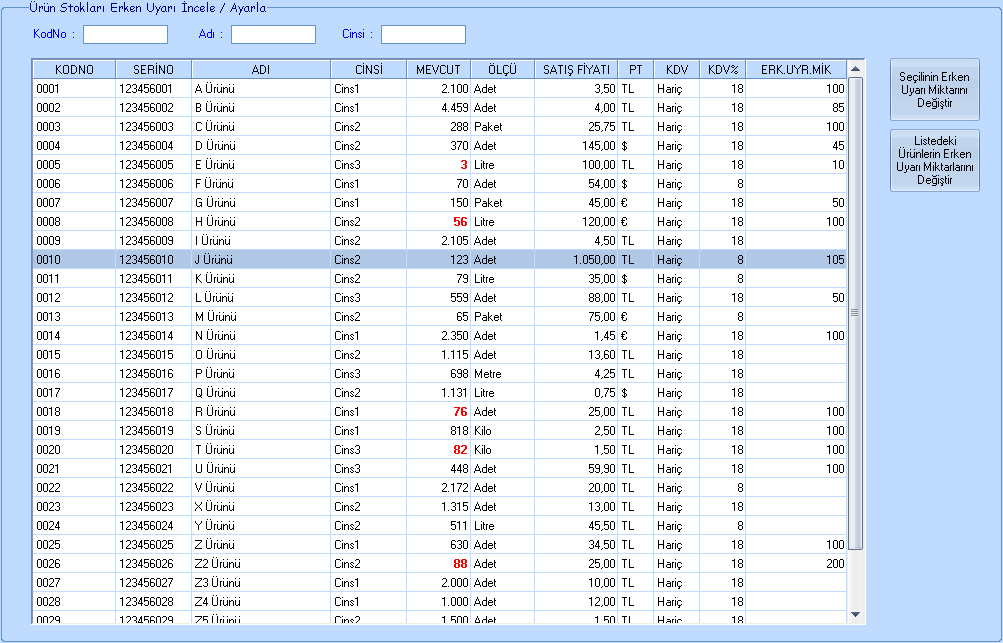Image resolution: width=1003 pixels, height=643 pixels.
Task: Click the ÖLÇÜ column header
Action: [x=502, y=70]
